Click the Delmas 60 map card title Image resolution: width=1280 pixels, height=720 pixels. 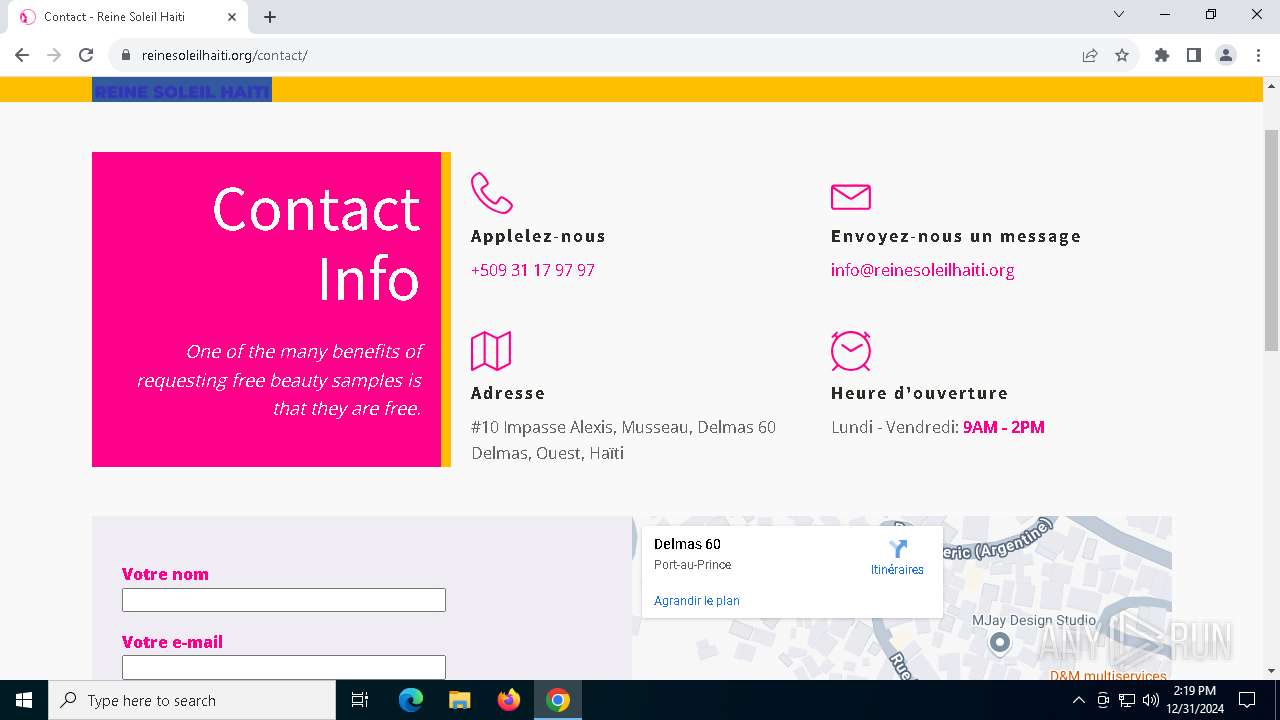click(x=687, y=544)
